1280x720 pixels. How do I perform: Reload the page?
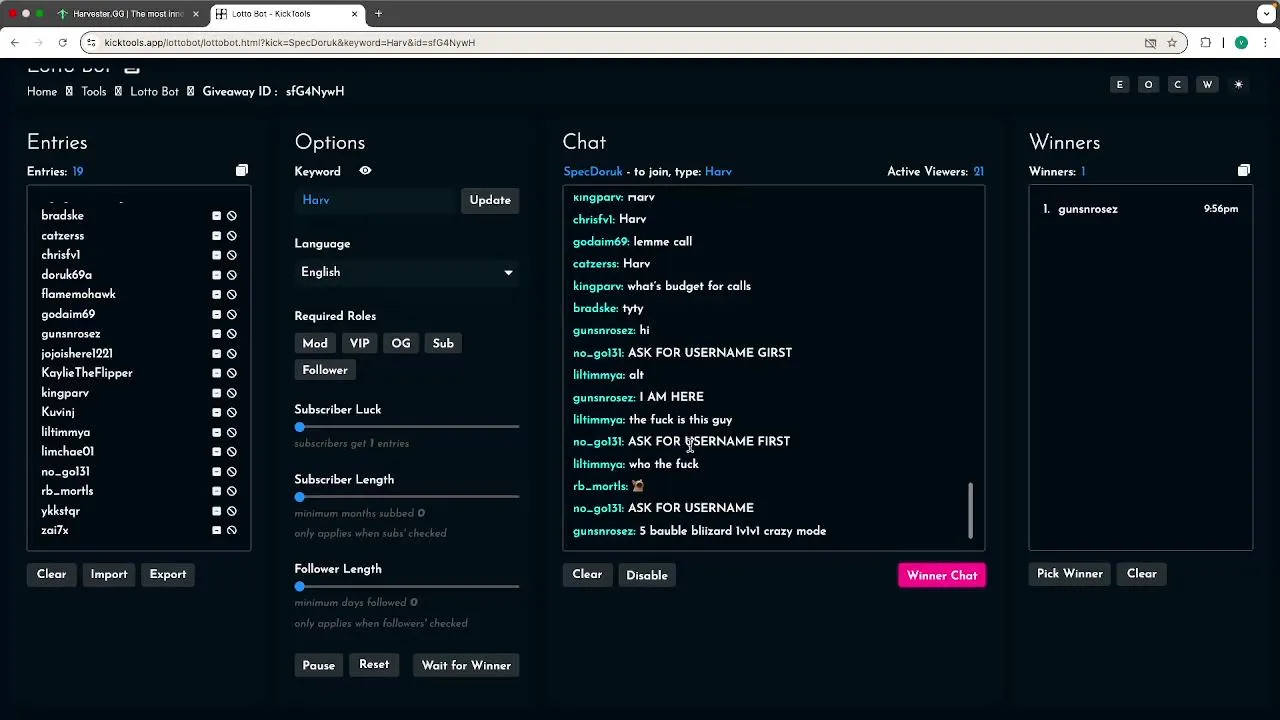coord(62,43)
